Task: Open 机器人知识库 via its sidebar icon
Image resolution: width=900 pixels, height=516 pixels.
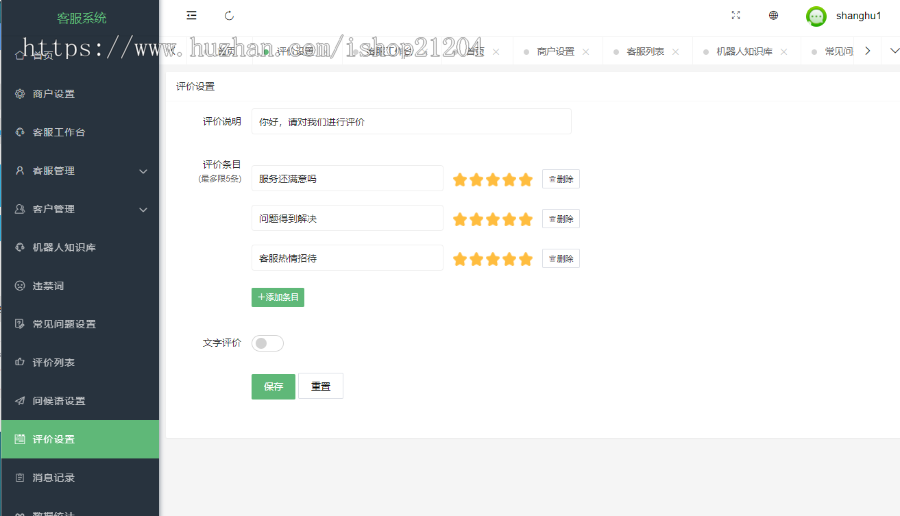Action: pos(20,247)
